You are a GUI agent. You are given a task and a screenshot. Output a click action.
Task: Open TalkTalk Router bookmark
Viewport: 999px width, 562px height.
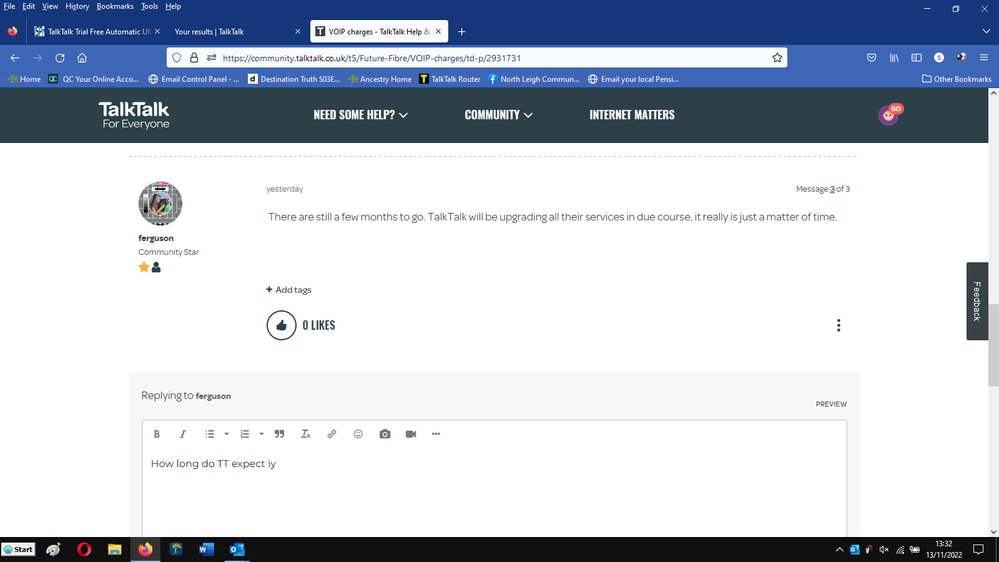tap(450, 79)
